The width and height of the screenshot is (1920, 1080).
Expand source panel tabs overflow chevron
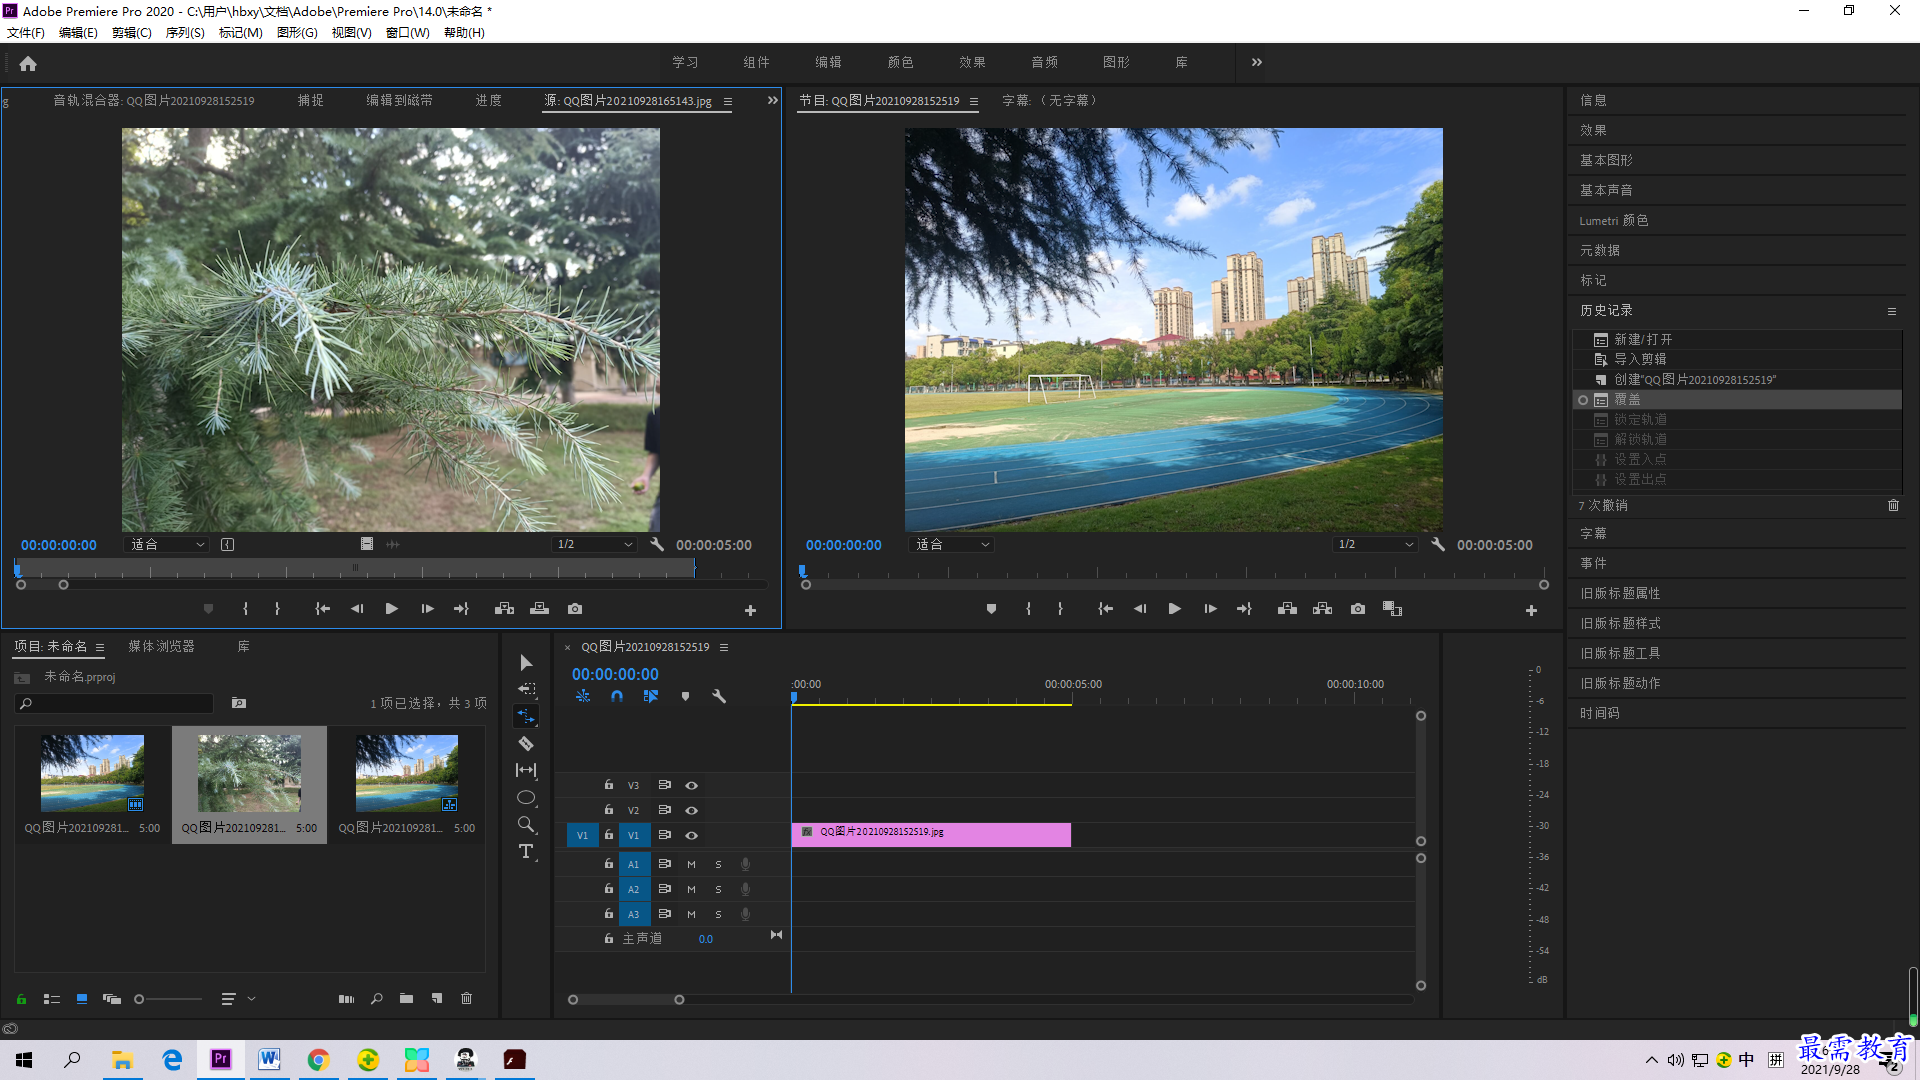pos(772,100)
